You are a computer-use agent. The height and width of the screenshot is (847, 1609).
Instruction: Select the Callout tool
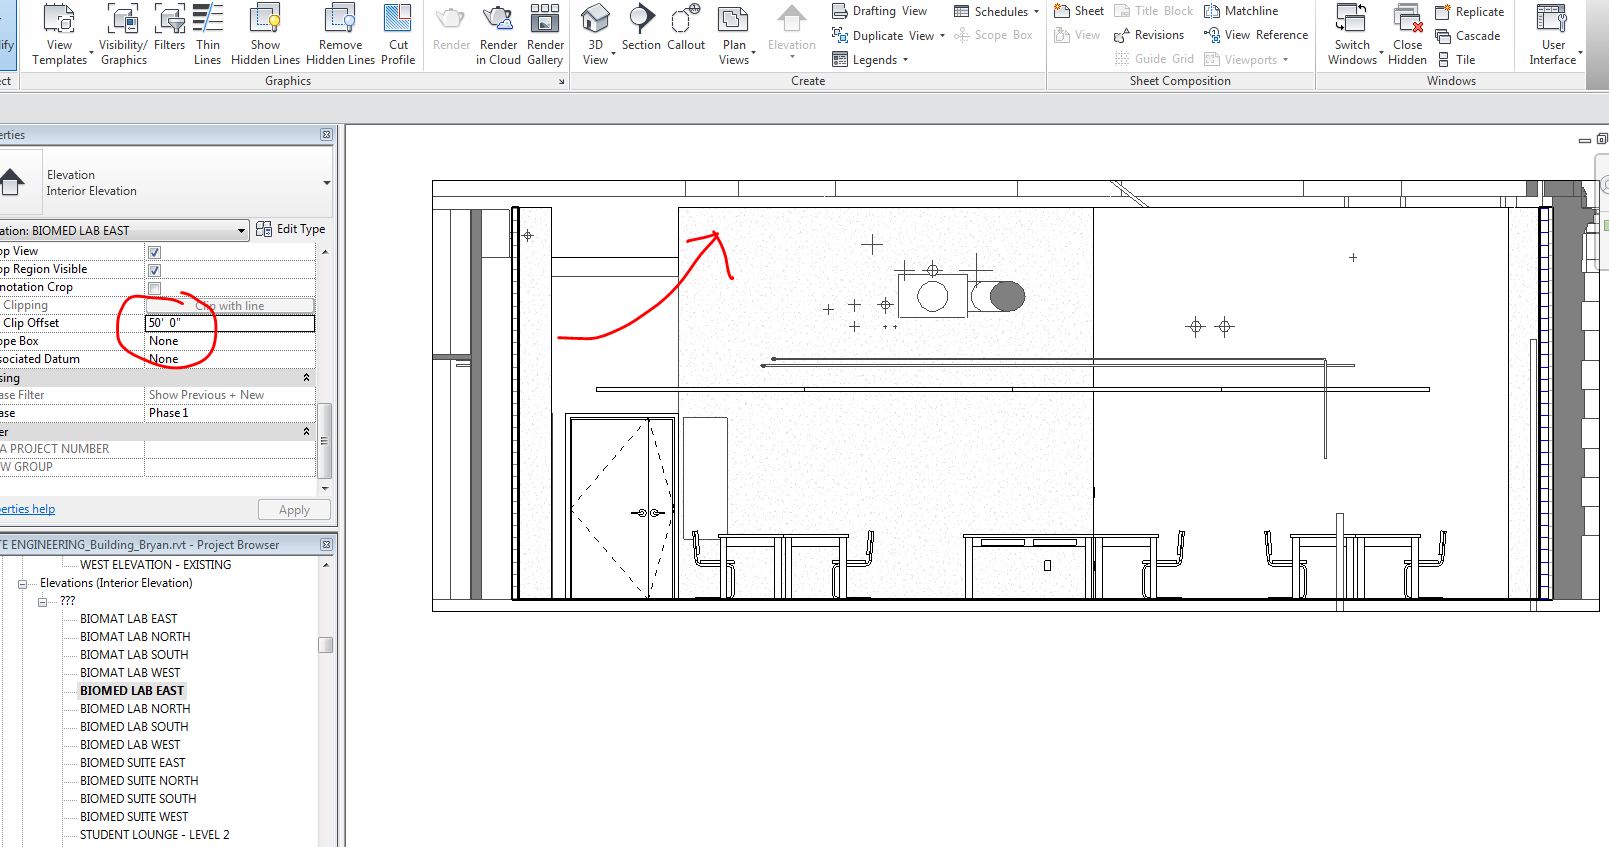[686, 20]
